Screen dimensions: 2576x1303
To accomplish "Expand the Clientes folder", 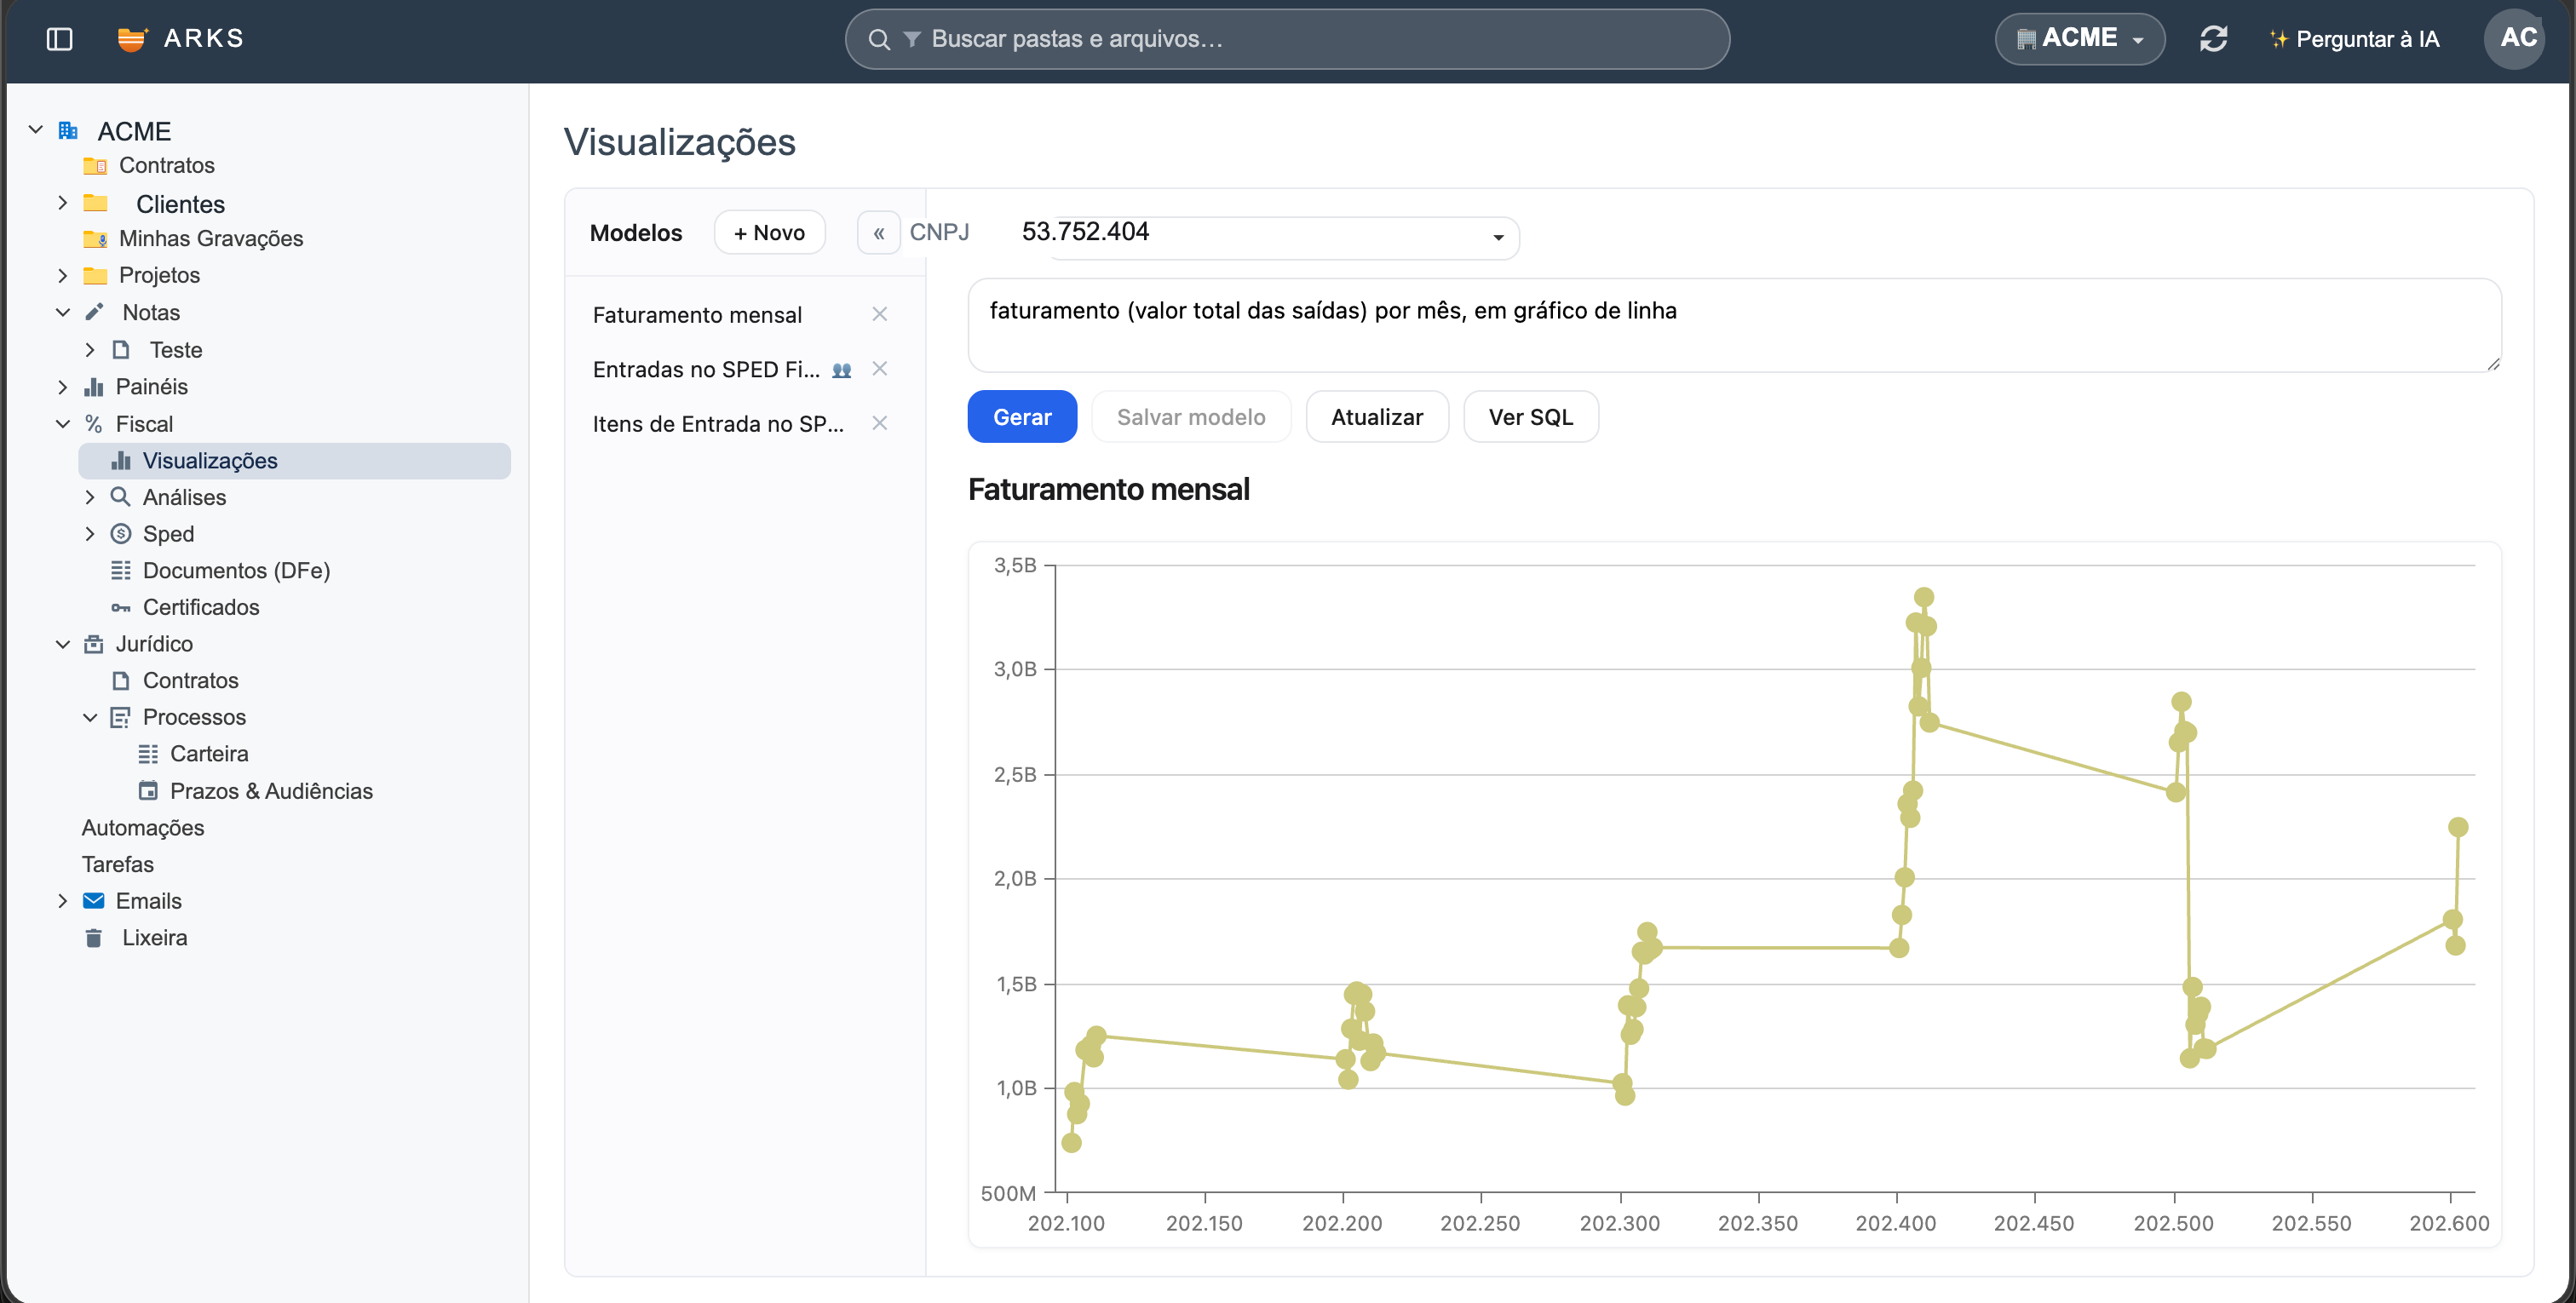I will (62, 203).
